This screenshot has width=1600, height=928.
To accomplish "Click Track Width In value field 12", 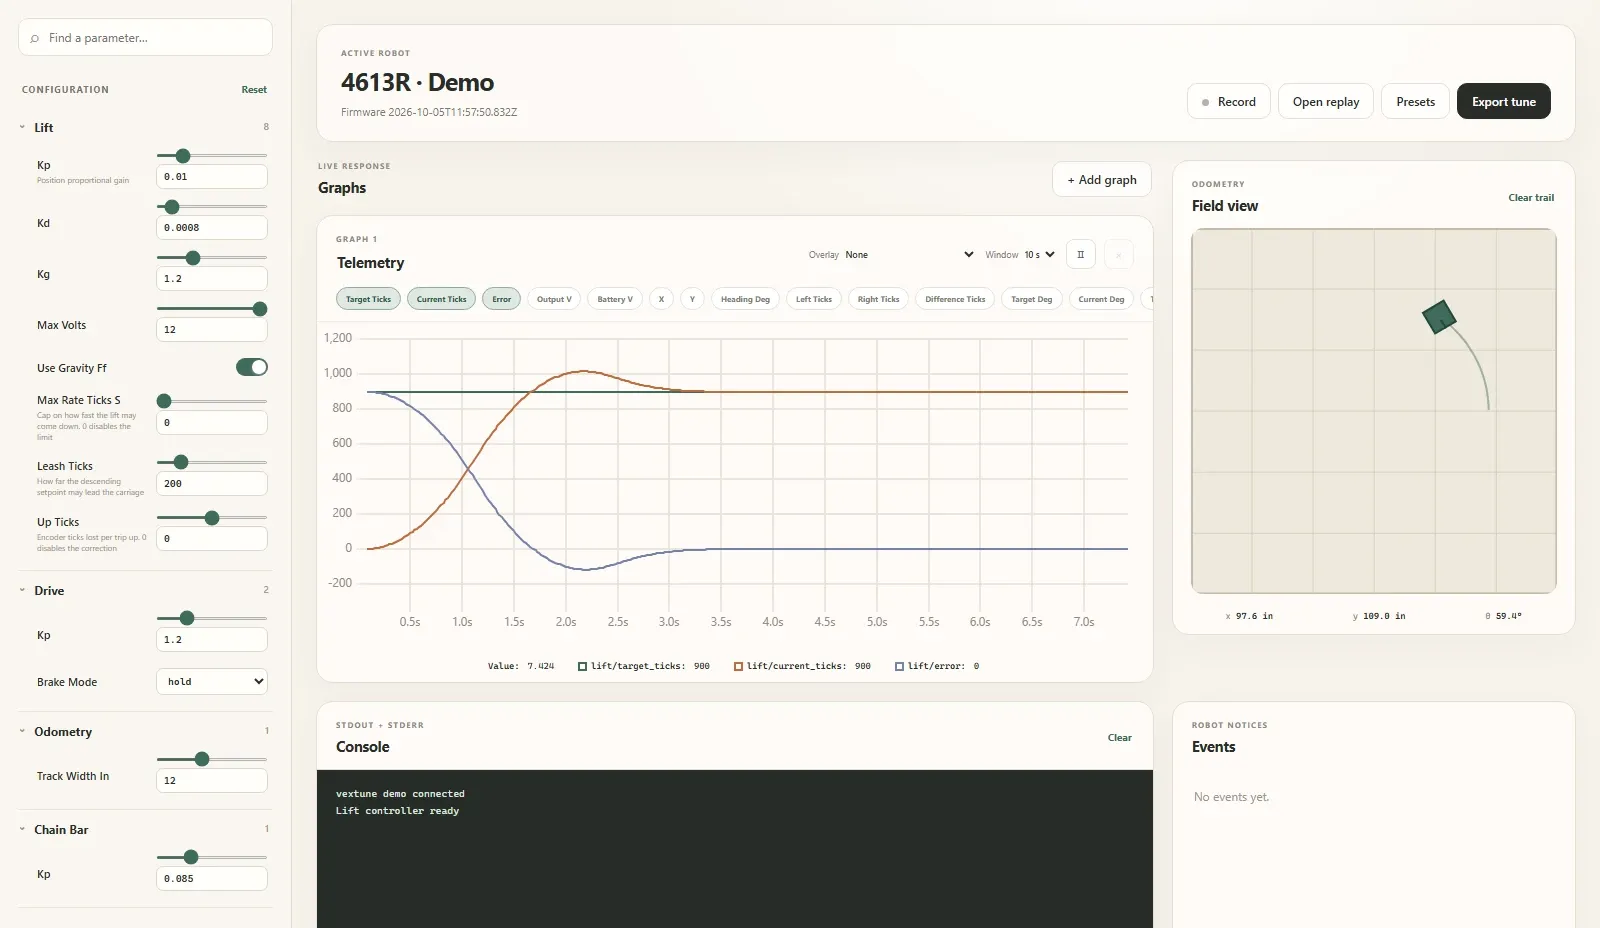I will pyautogui.click(x=212, y=781).
